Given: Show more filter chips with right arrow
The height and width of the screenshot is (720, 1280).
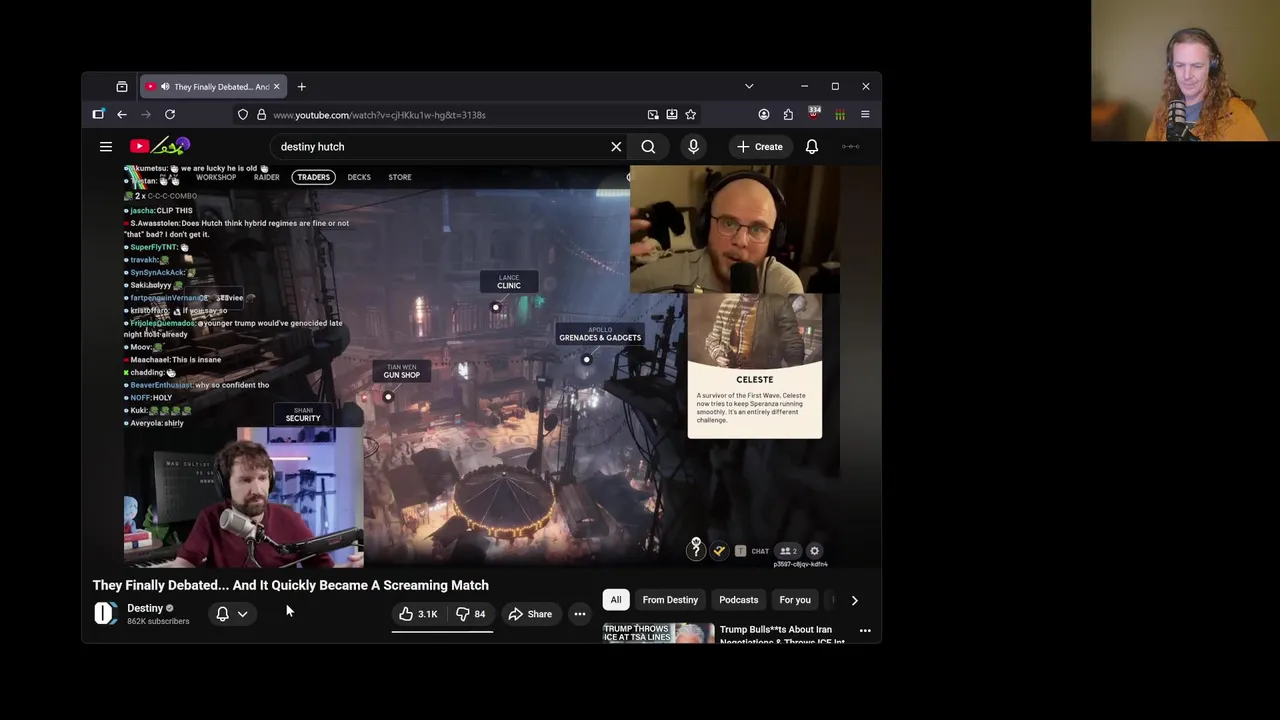Looking at the screenshot, I should click(854, 600).
